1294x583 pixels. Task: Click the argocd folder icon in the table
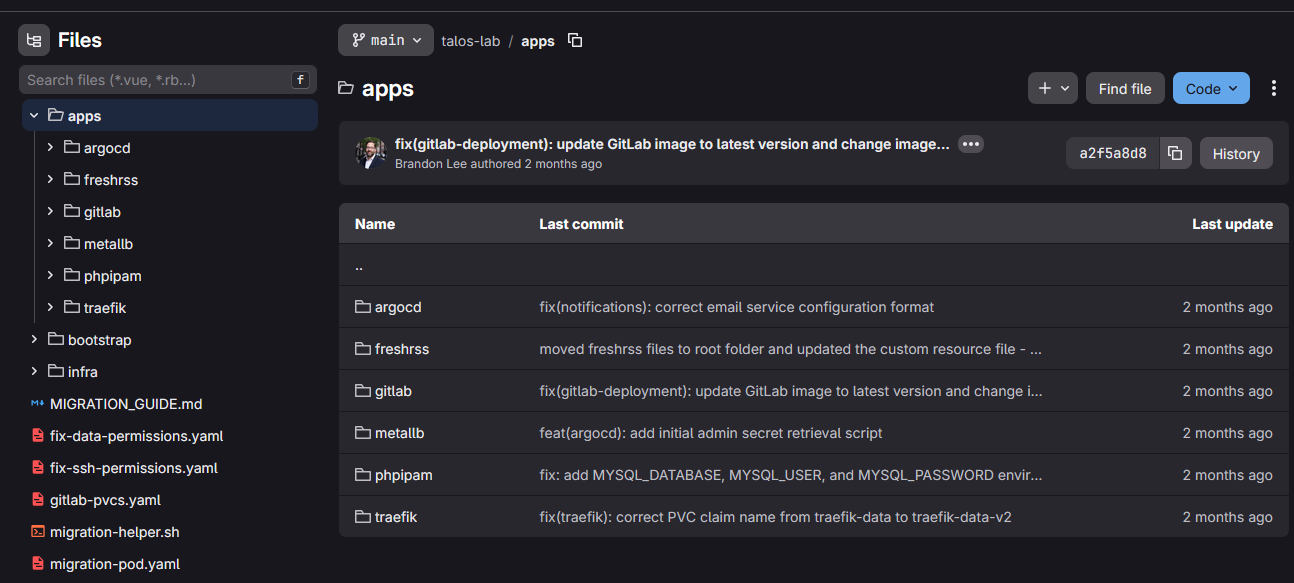tap(363, 307)
